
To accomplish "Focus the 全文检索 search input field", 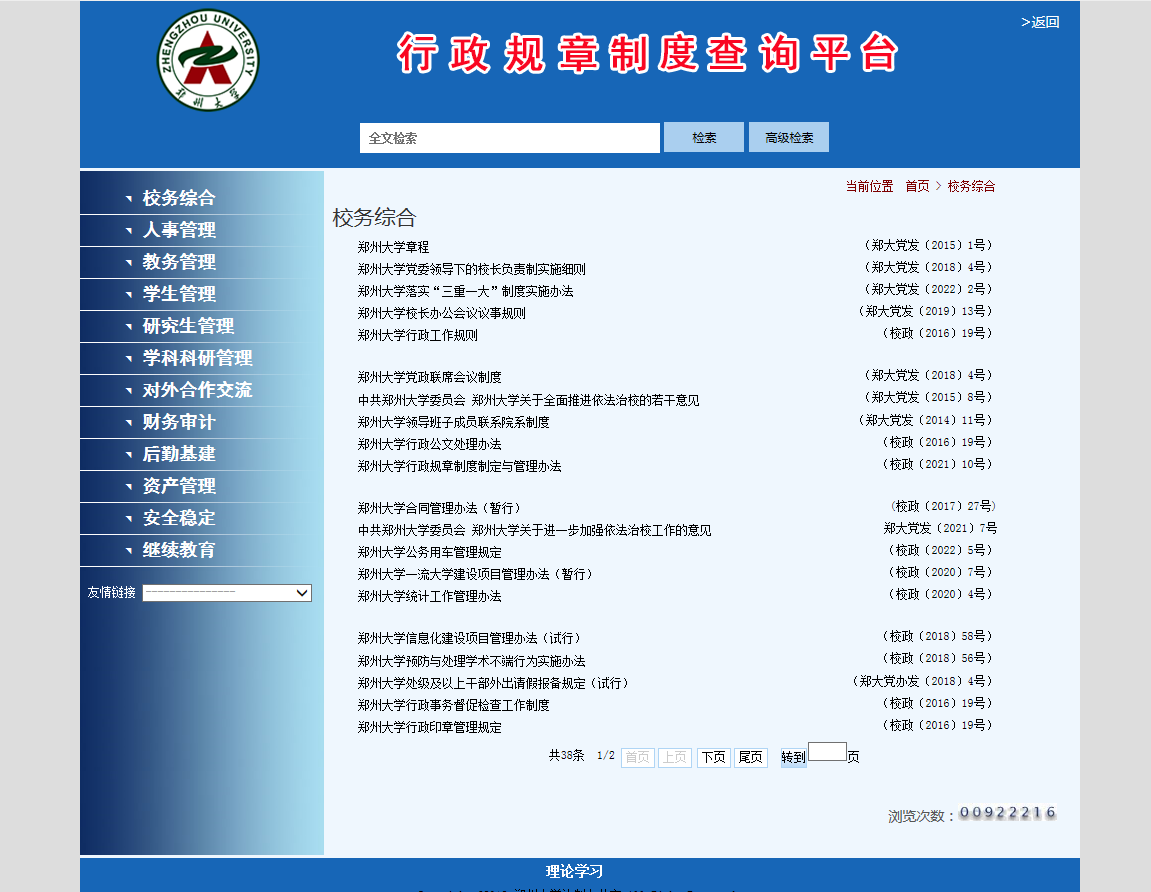I will [509, 138].
